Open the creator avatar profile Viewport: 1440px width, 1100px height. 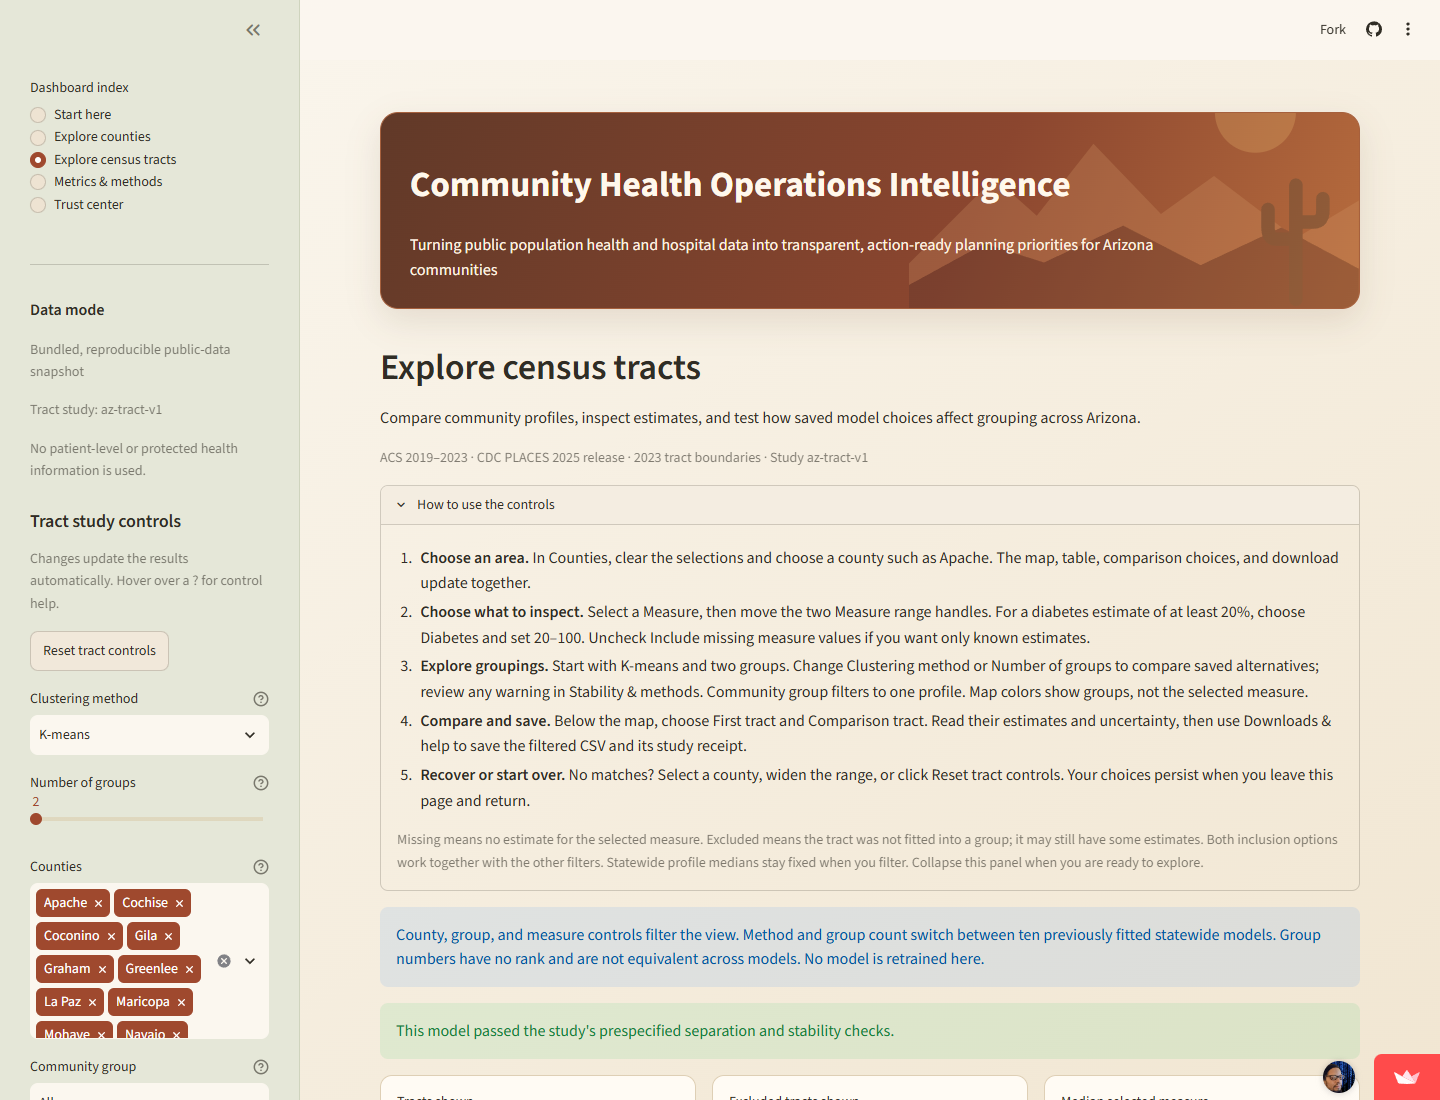coord(1338,1077)
